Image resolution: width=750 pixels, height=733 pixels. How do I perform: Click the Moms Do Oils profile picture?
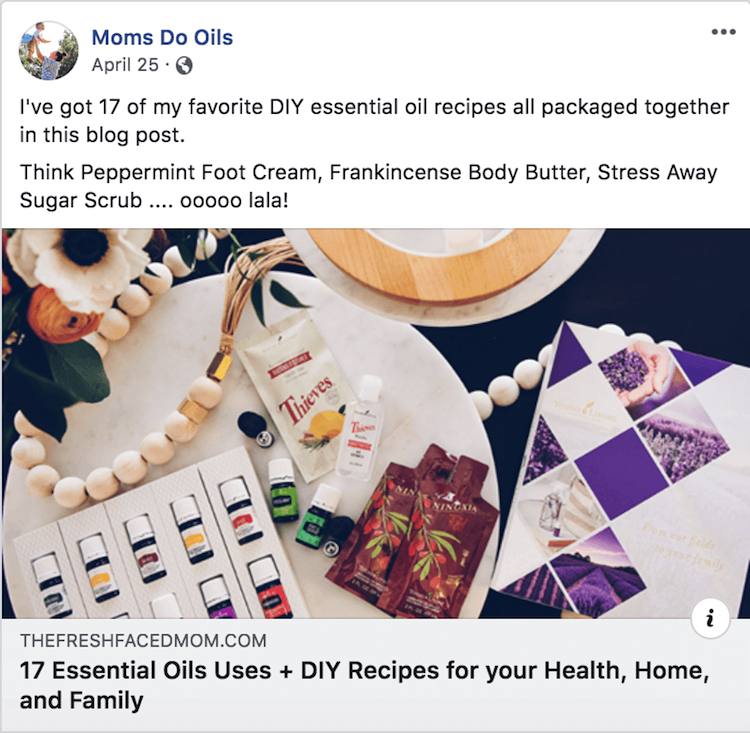point(48,50)
